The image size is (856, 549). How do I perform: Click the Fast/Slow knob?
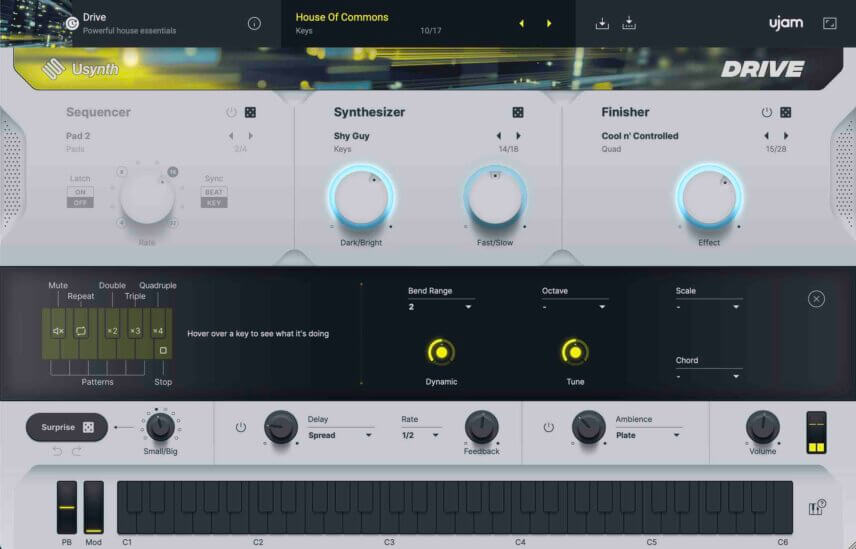(495, 197)
